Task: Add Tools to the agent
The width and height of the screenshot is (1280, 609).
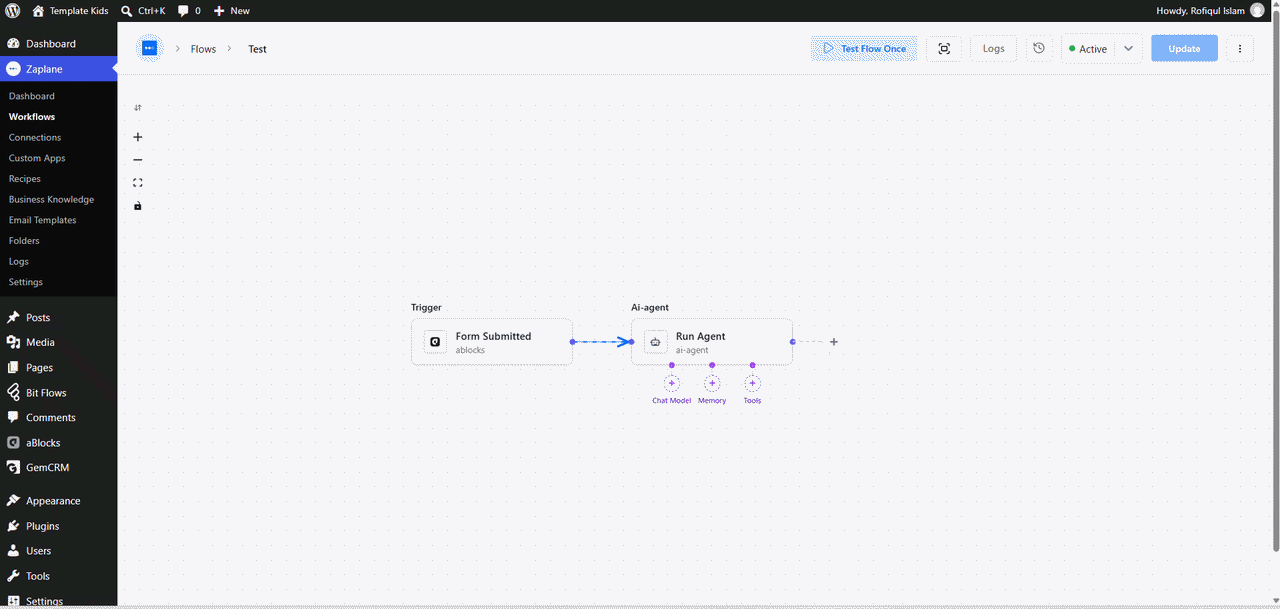Action: [752, 384]
